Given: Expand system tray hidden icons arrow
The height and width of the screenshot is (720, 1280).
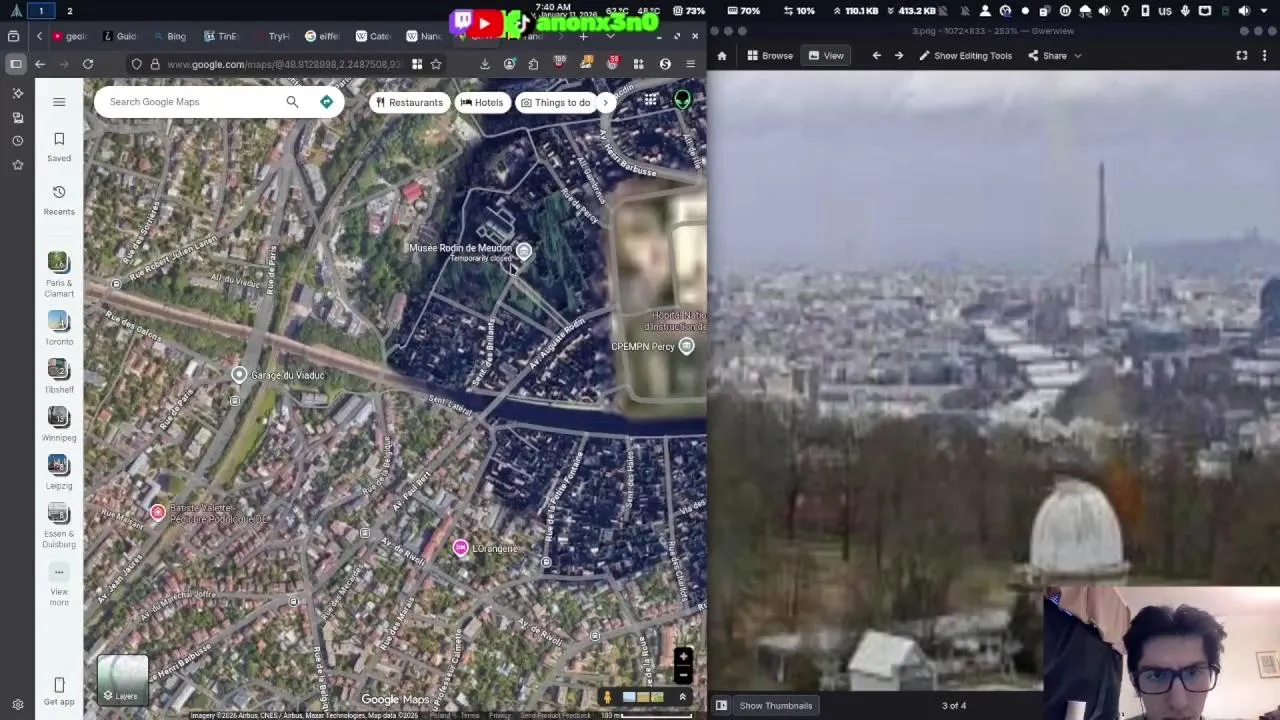Looking at the screenshot, I should tap(1264, 11).
